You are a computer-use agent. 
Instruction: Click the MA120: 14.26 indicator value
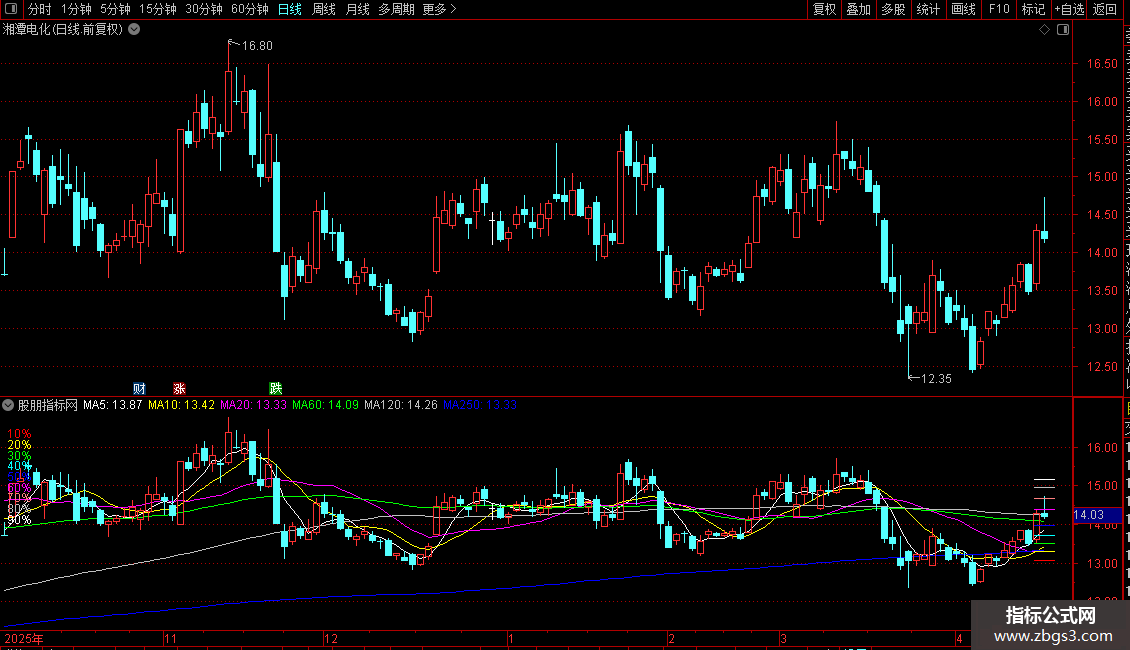click(x=401, y=405)
